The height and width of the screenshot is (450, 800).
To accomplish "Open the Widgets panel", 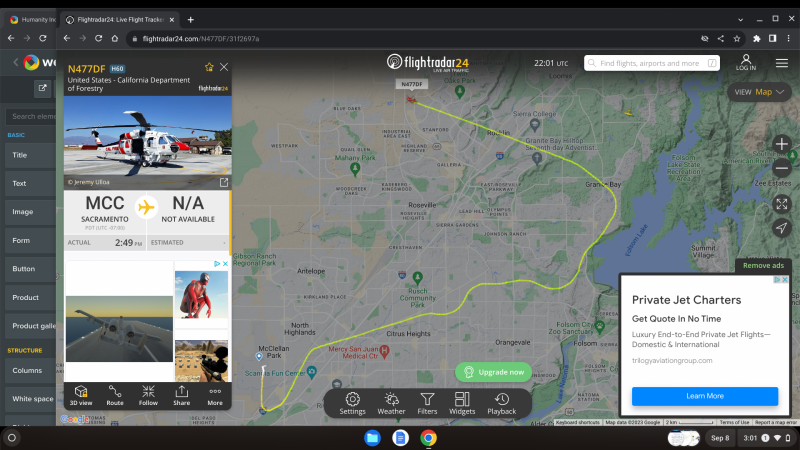I will click(x=462, y=403).
